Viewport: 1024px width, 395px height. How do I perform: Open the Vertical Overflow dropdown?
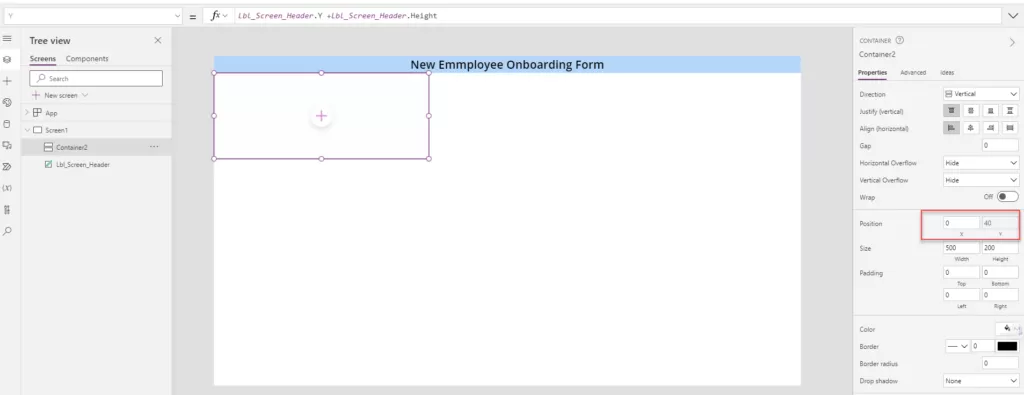point(981,180)
